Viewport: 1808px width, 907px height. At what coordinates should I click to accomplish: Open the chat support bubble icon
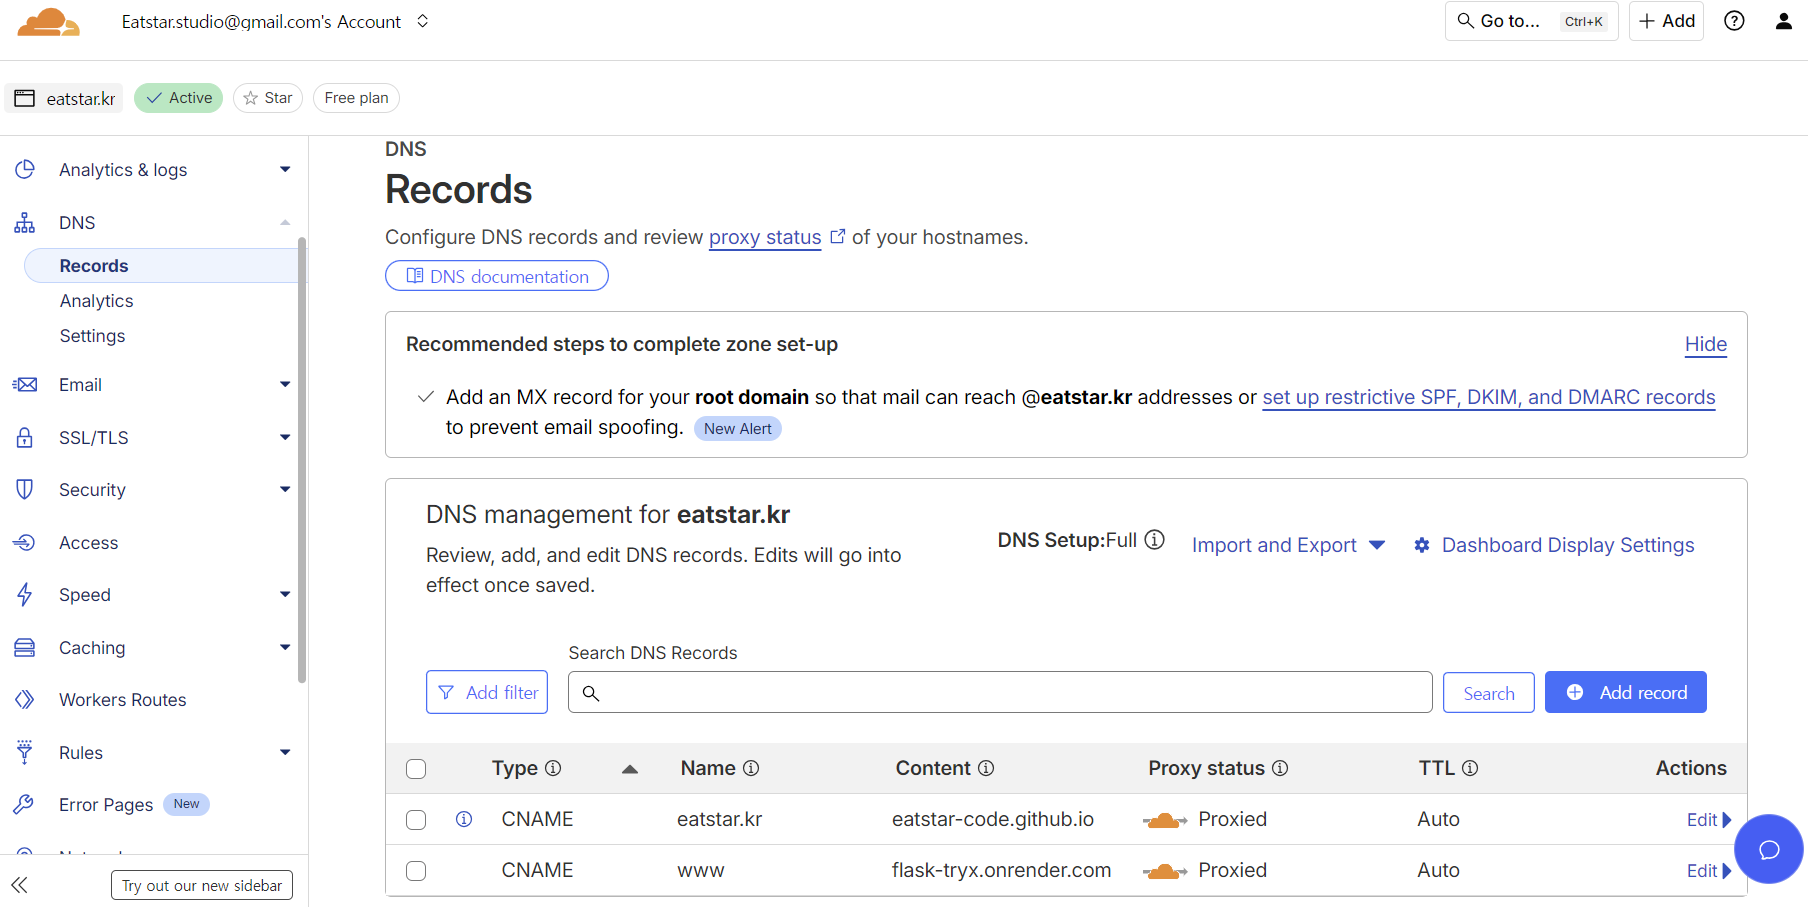[x=1769, y=850]
